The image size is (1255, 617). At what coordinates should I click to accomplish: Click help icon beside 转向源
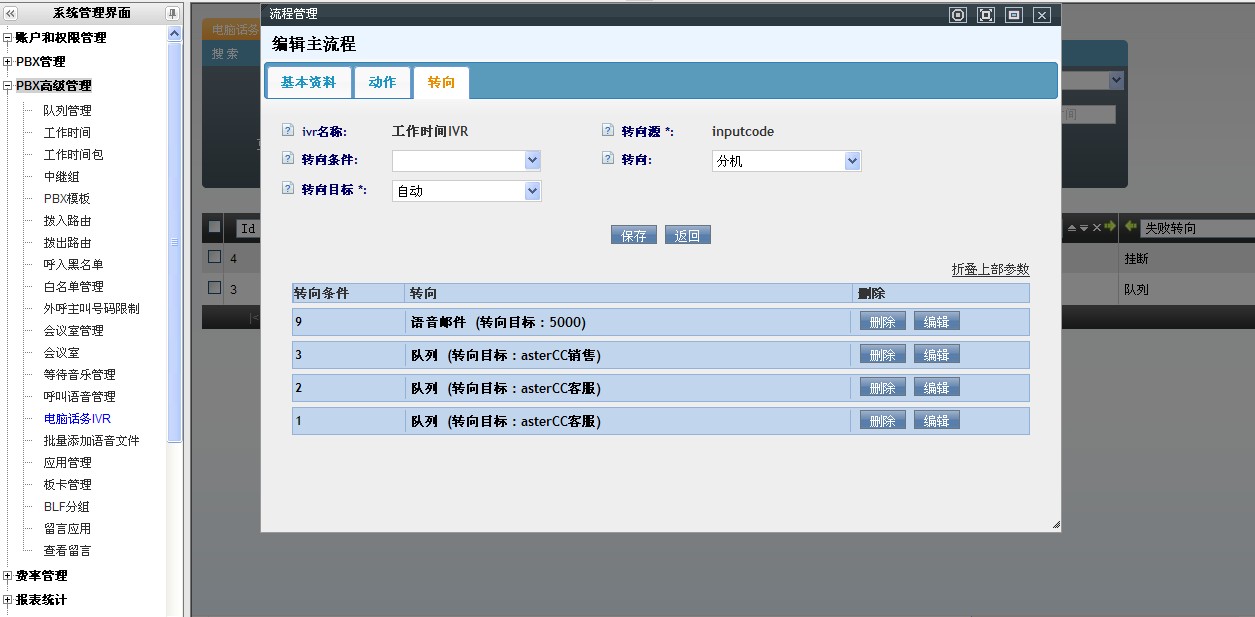[x=607, y=131]
